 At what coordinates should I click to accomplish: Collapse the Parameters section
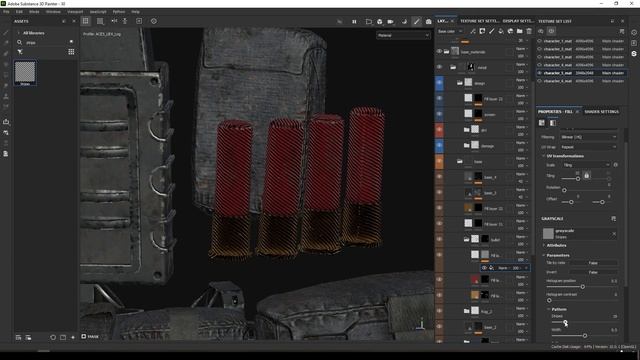pos(544,255)
